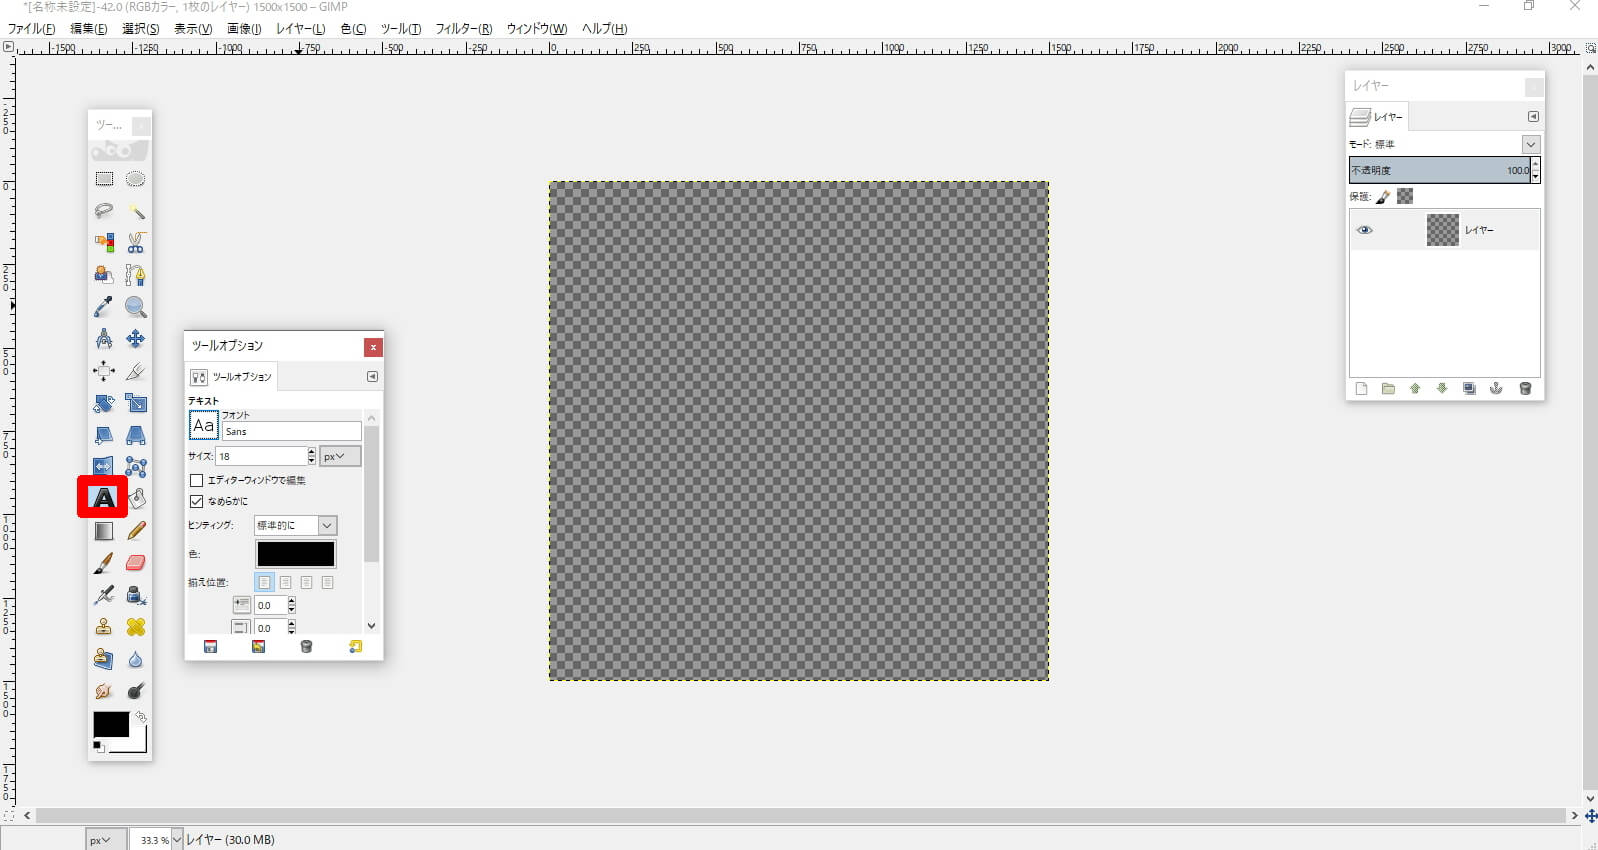Select the Blur/Sharpen droplet tool

pos(136,659)
